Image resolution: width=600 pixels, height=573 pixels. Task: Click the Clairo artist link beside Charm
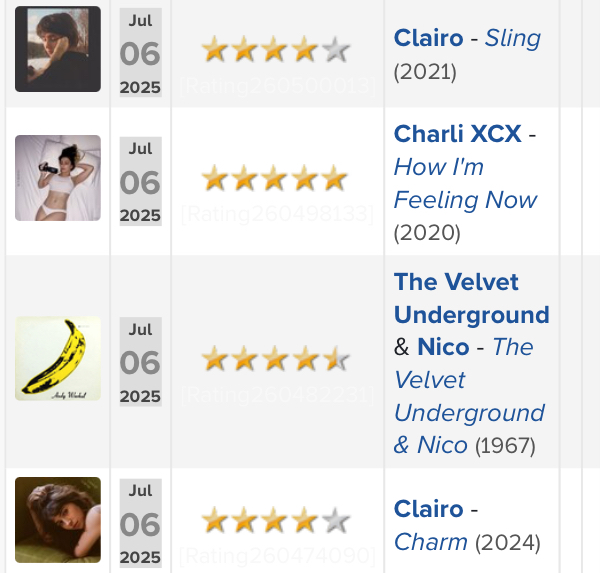pyautogui.click(x=429, y=509)
